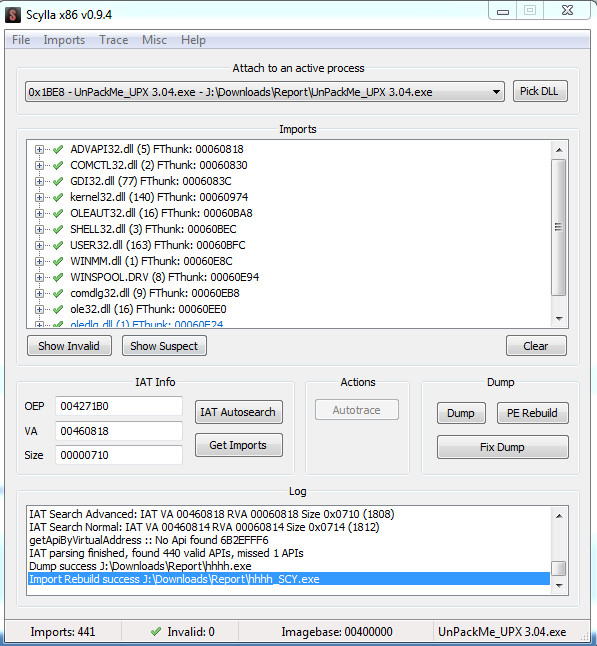Expand the GDI32.dll import node
This screenshot has width=597, height=646.
pyautogui.click(x=39, y=181)
